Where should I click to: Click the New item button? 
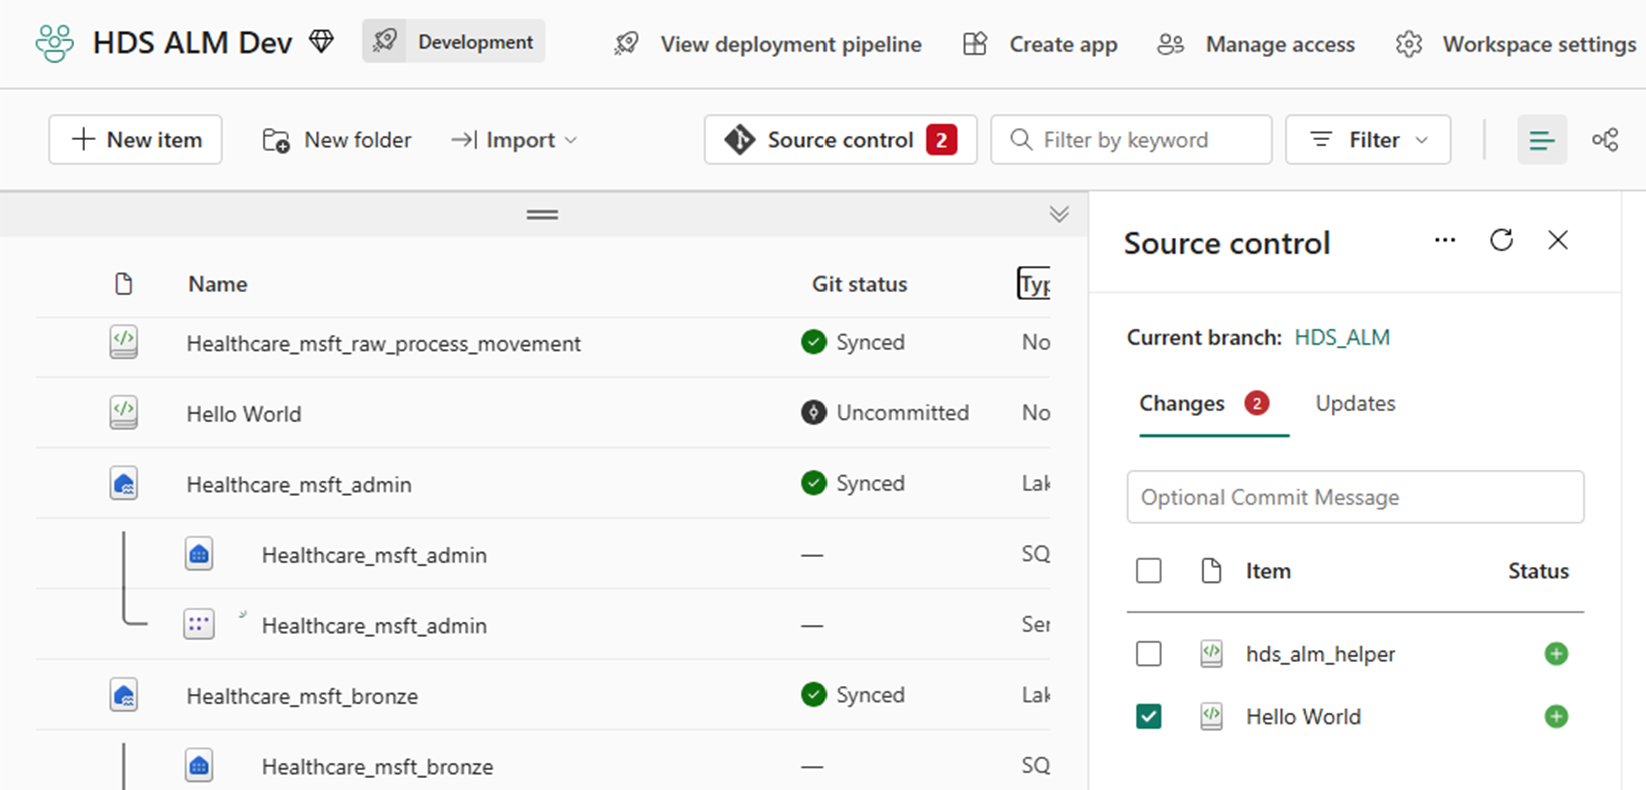[136, 140]
